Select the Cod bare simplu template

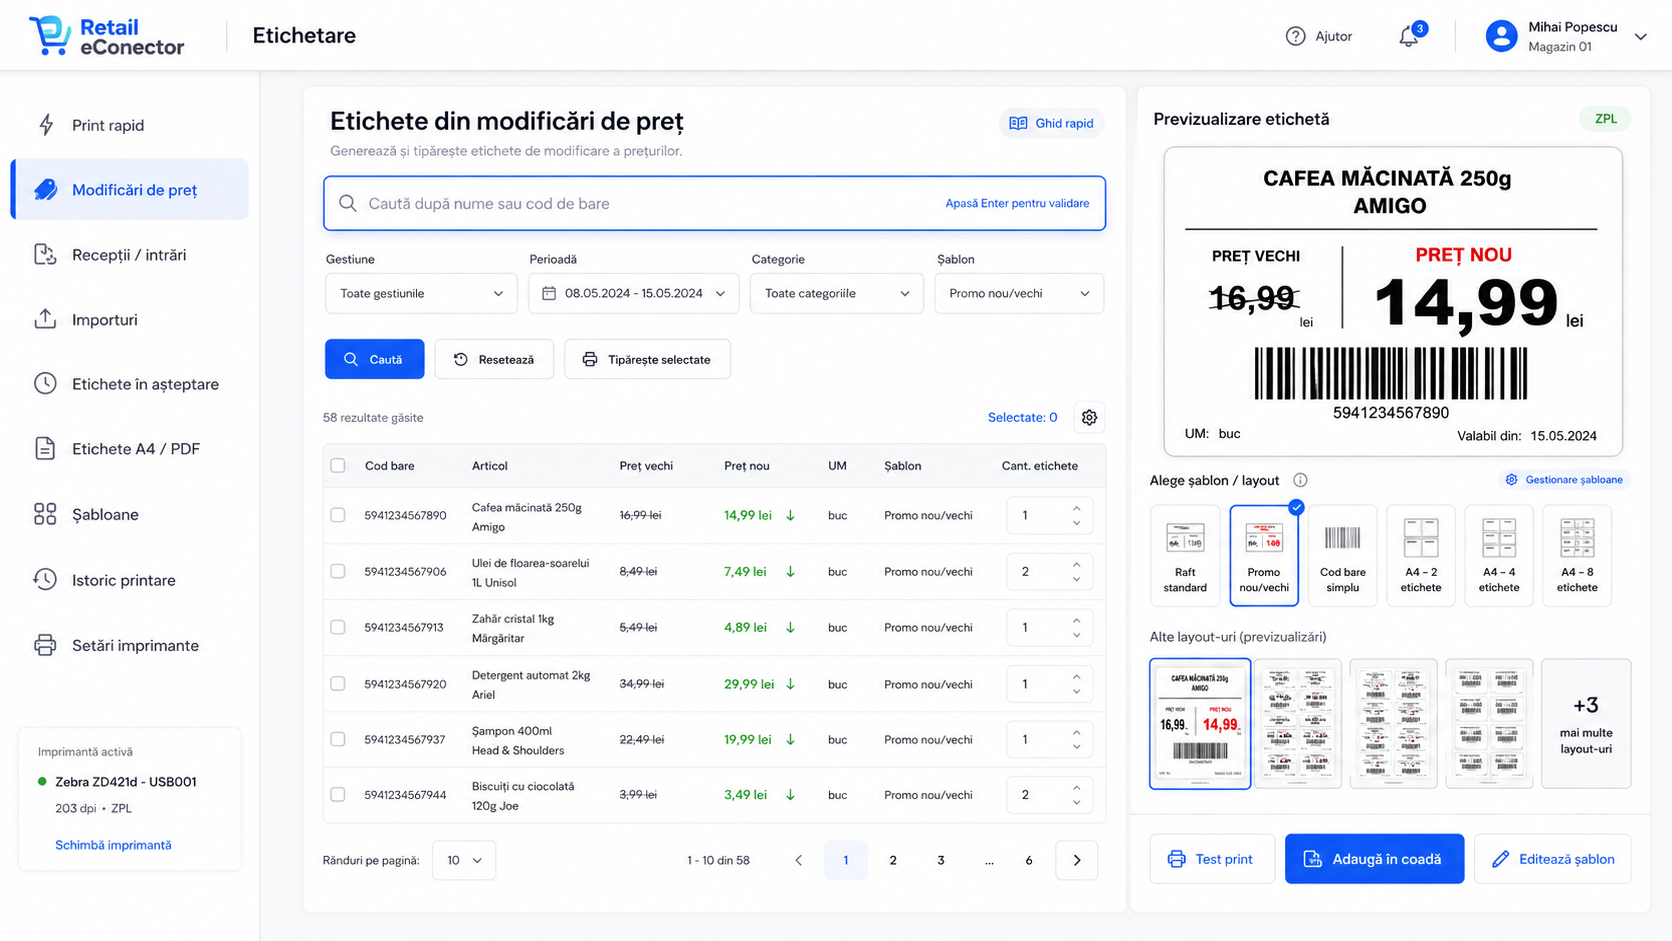[1342, 555]
